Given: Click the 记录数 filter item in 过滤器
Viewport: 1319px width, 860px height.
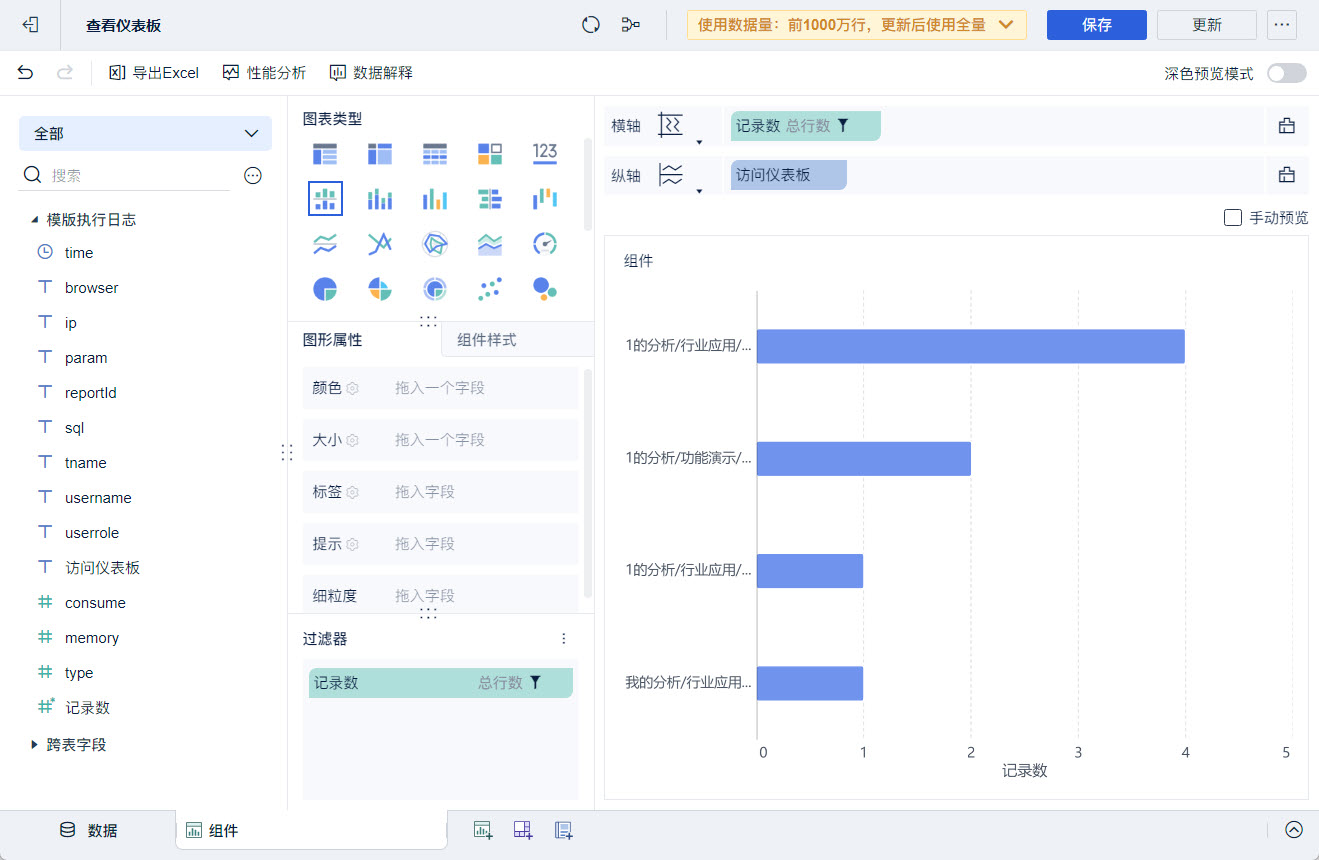Looking at the screenshot, I should [x=441, y=683].
